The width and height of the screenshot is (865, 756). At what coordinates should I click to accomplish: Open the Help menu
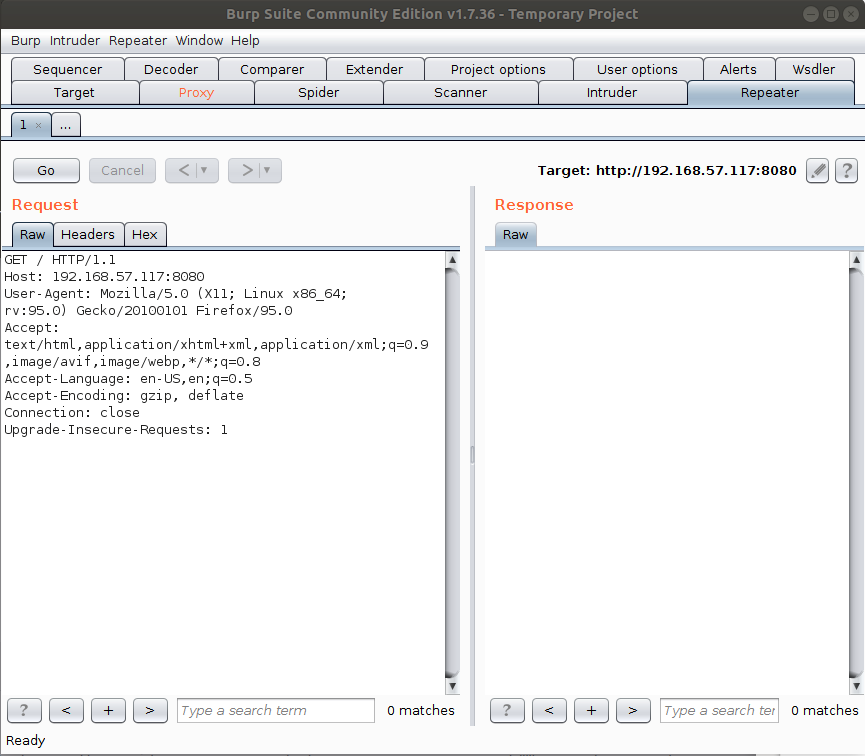pos(245,41)
